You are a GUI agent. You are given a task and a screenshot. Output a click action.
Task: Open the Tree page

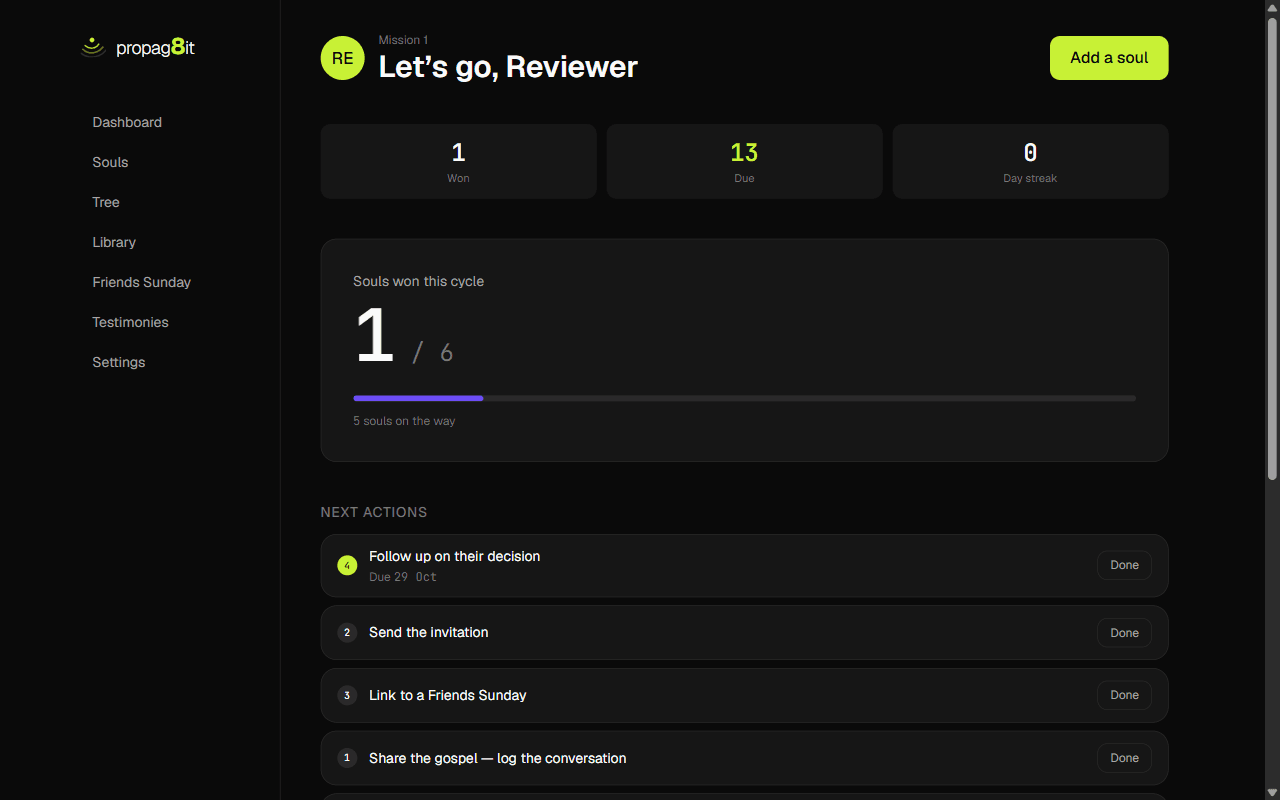tap(106, 202)
